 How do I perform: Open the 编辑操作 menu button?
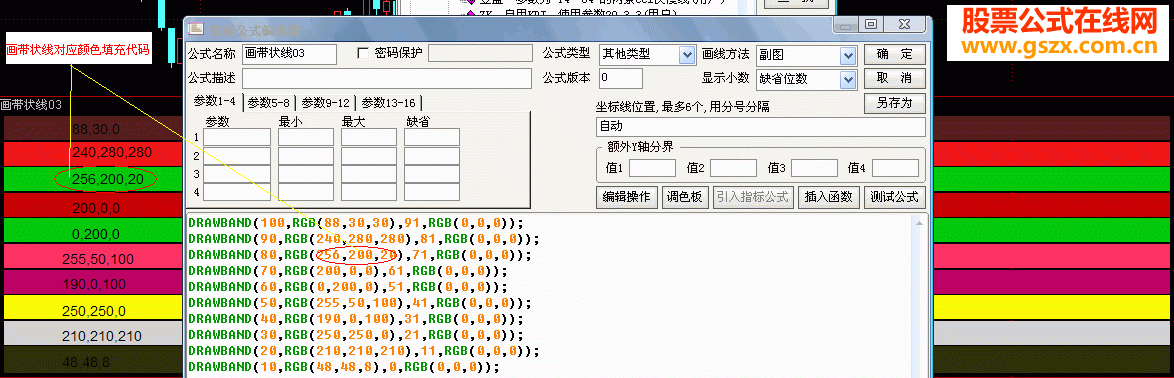click(627, 198)
